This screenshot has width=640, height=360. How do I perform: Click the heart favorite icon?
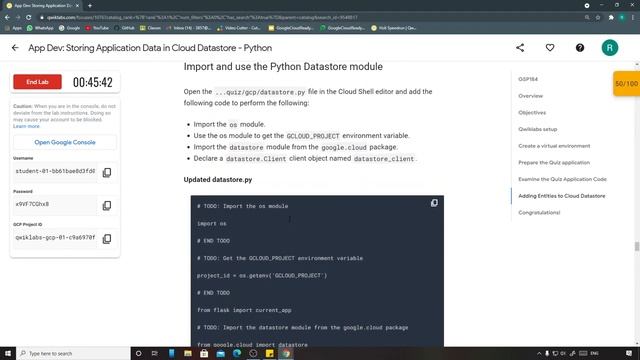(550, 48)
